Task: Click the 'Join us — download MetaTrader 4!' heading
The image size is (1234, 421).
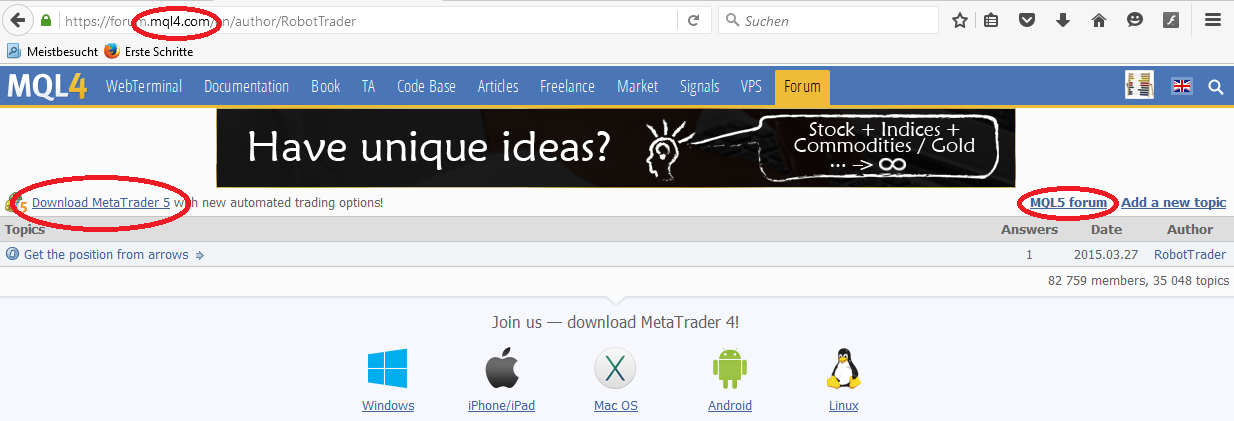Action: (616, 322)
